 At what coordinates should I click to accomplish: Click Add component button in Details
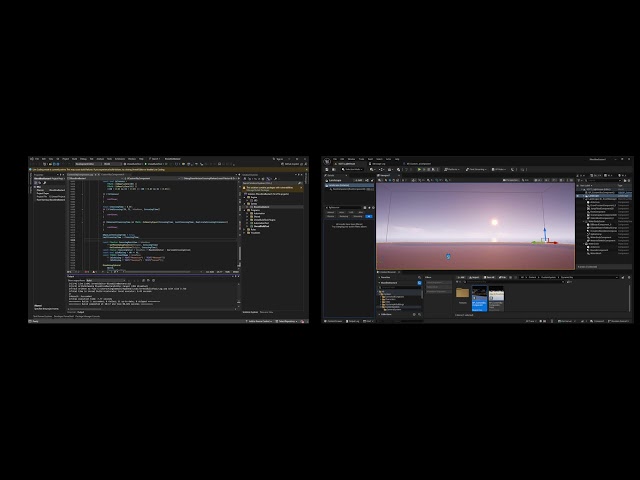pos(358,180)
